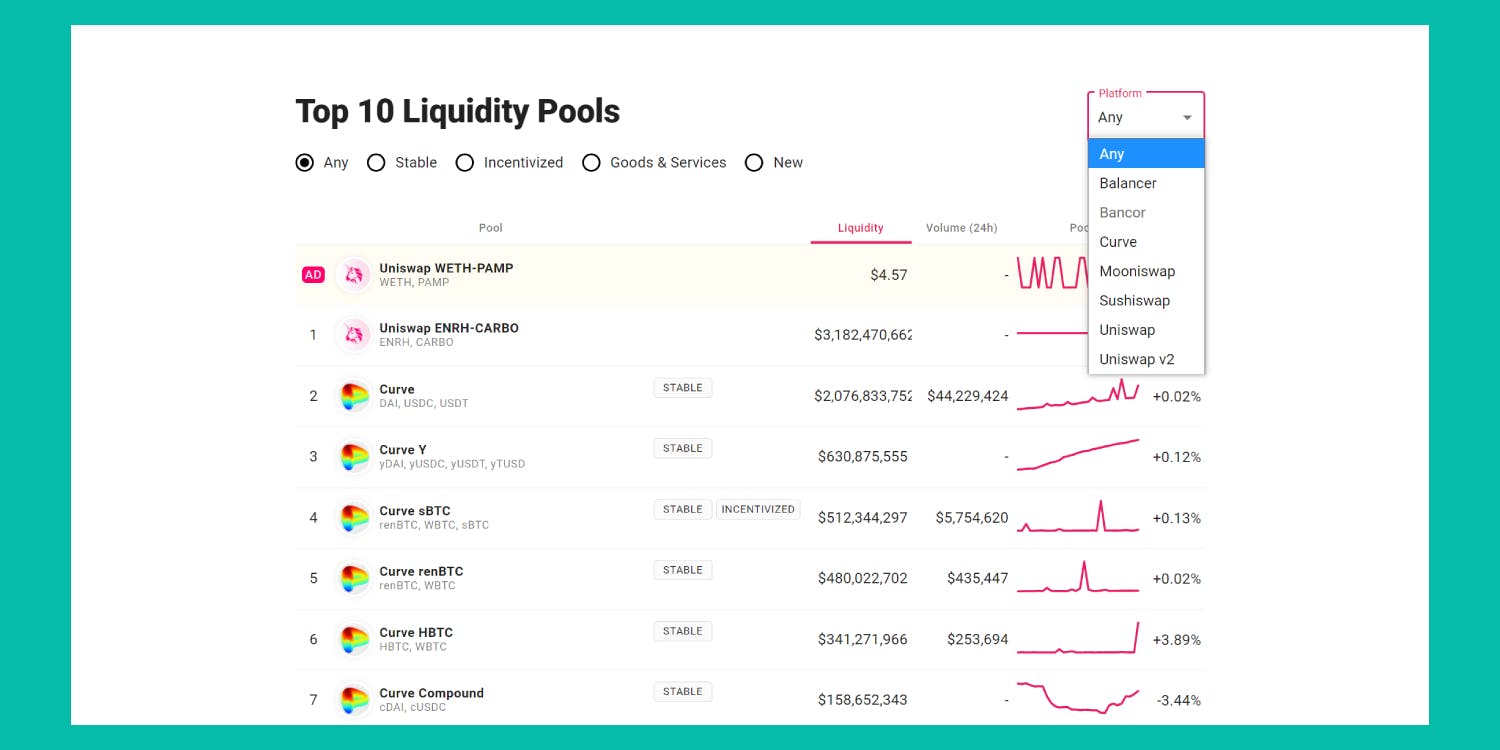This screenshot has width=1500, height=750.
Task: Click volume value $253,694
Action: tap(978, 640)
